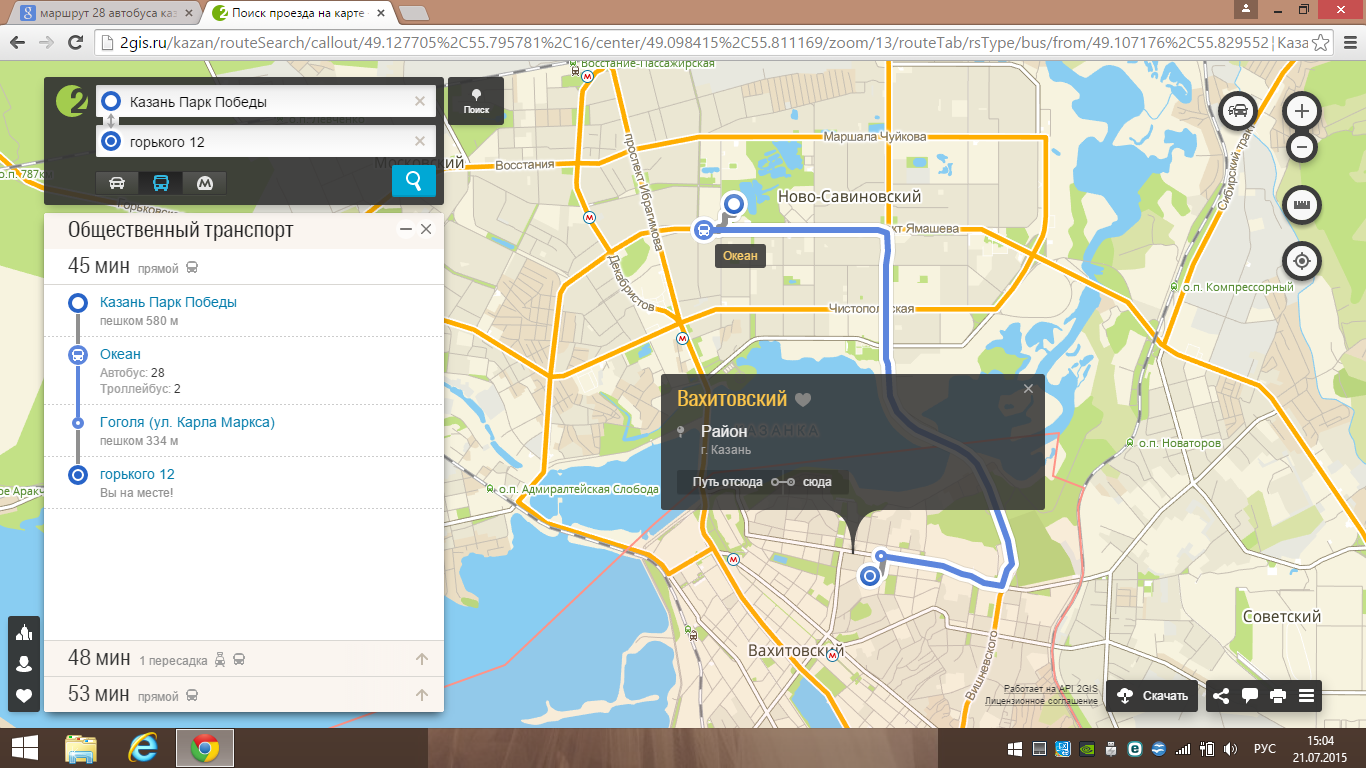Share the map link
The image size is (1366, 768).
pyautogui.click(x=1221, y=696)
